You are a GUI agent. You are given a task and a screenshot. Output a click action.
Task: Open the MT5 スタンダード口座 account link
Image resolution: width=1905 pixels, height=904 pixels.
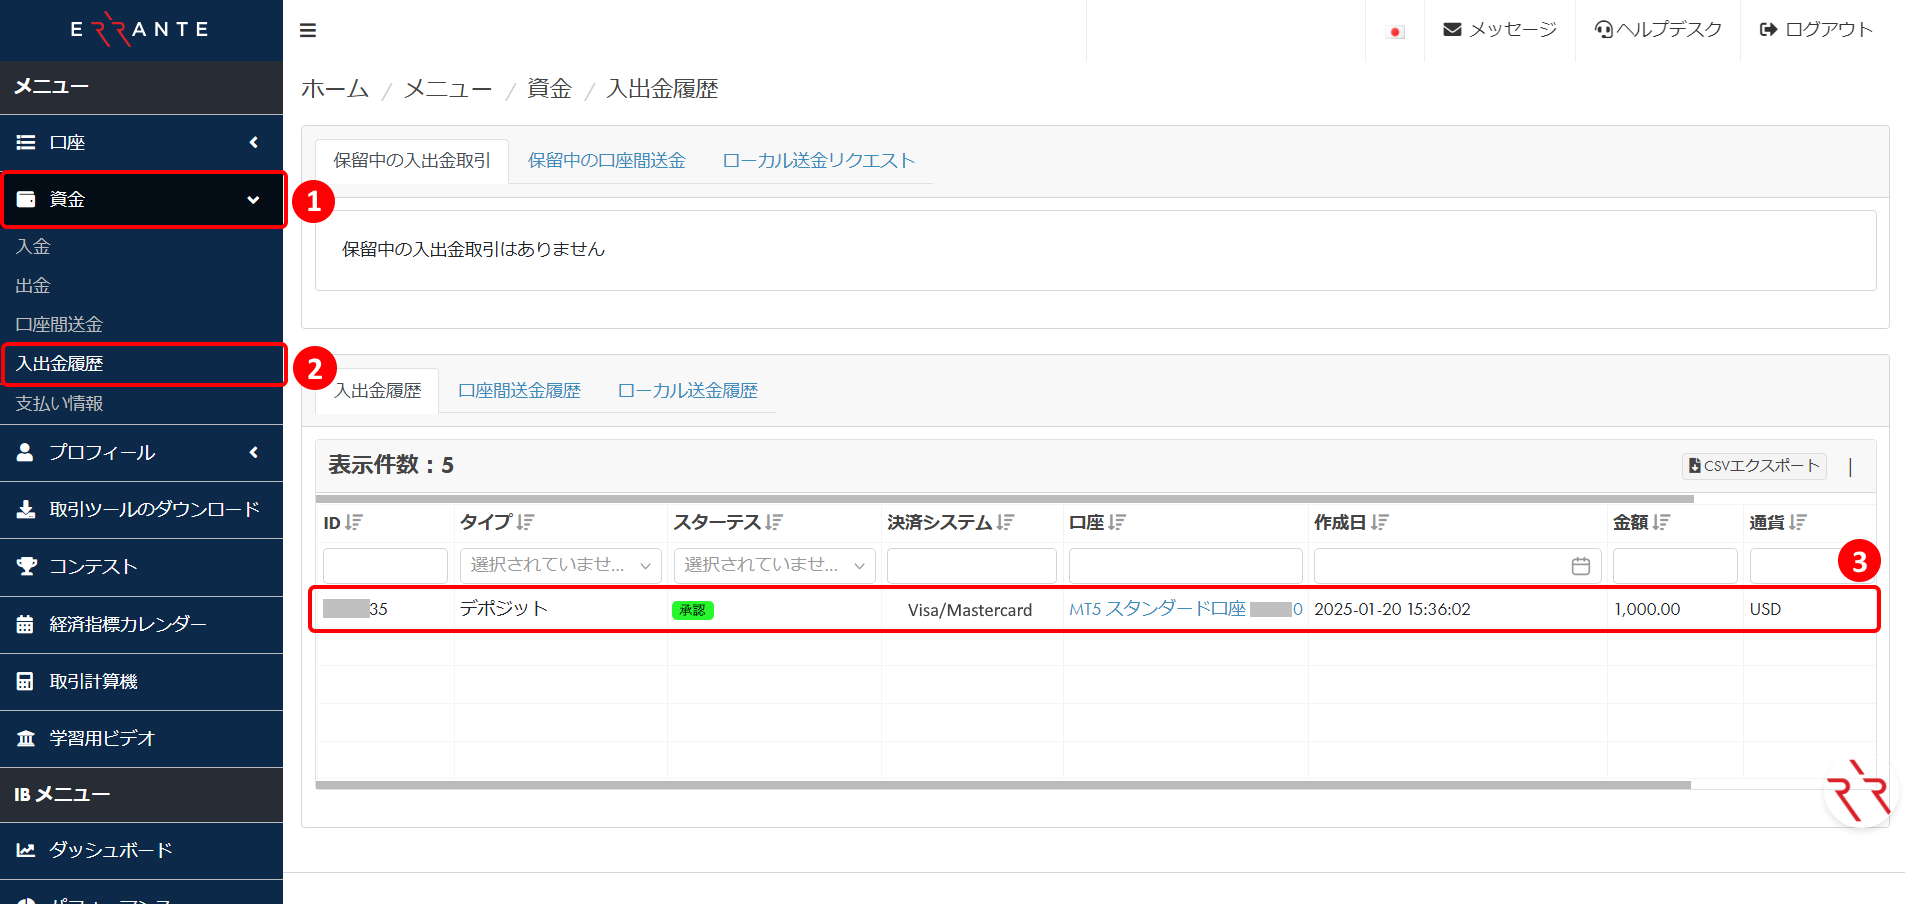[1157, 609]
